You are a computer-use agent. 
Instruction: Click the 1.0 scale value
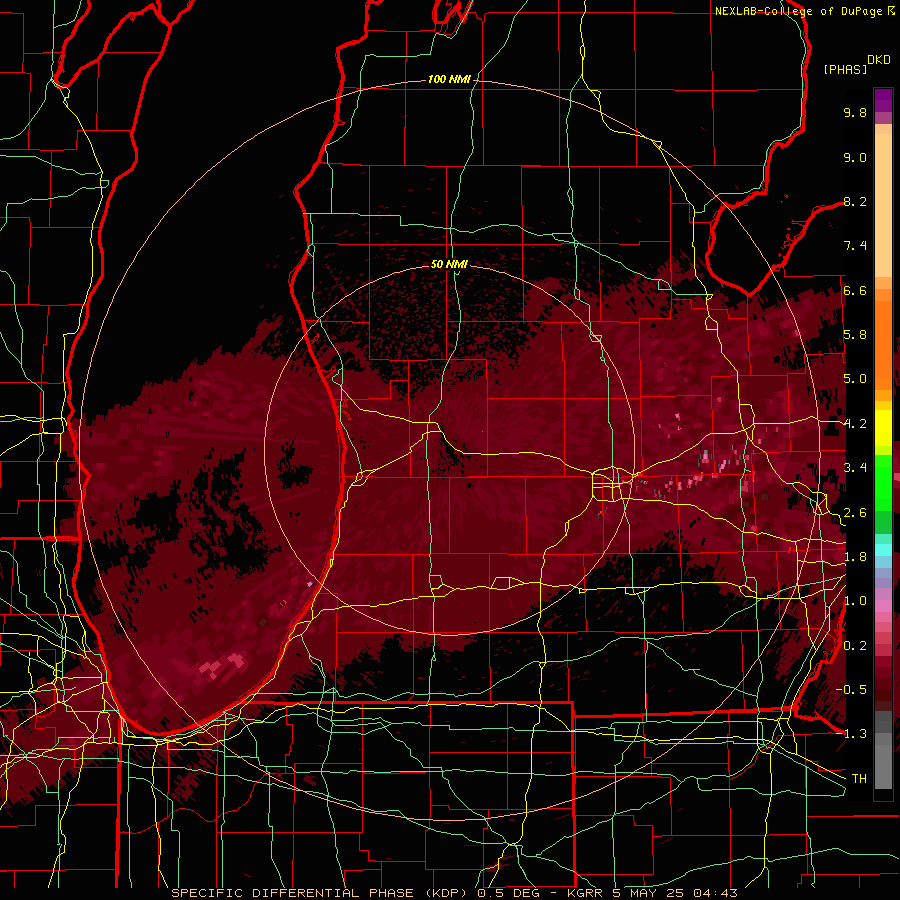[855, 601]
